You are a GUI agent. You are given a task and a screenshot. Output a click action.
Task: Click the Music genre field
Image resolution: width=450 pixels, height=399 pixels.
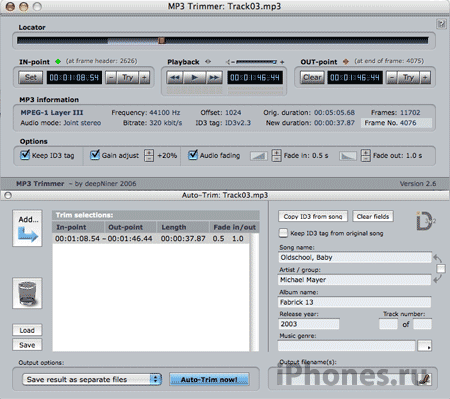(x=347, y=346)
